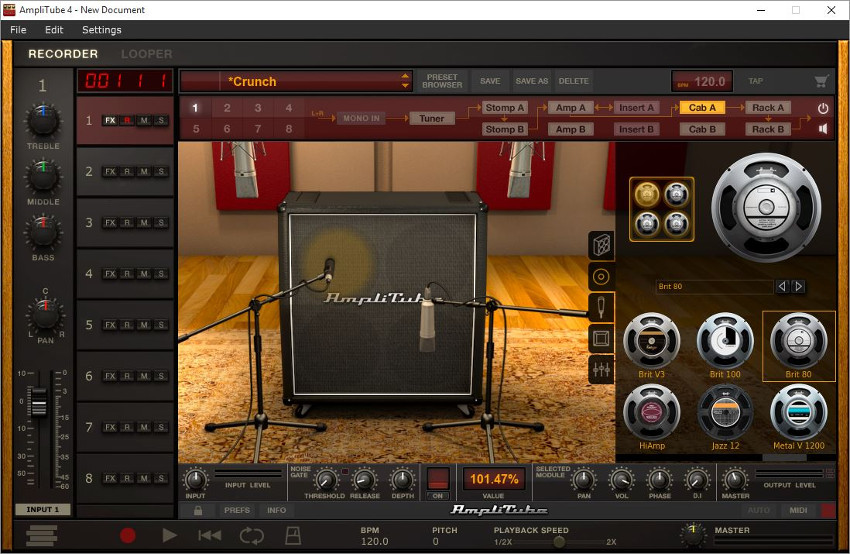Click the Brit 80 speaker name field
850x554 pixels.
pyautogui.click(x=714, y=286)
